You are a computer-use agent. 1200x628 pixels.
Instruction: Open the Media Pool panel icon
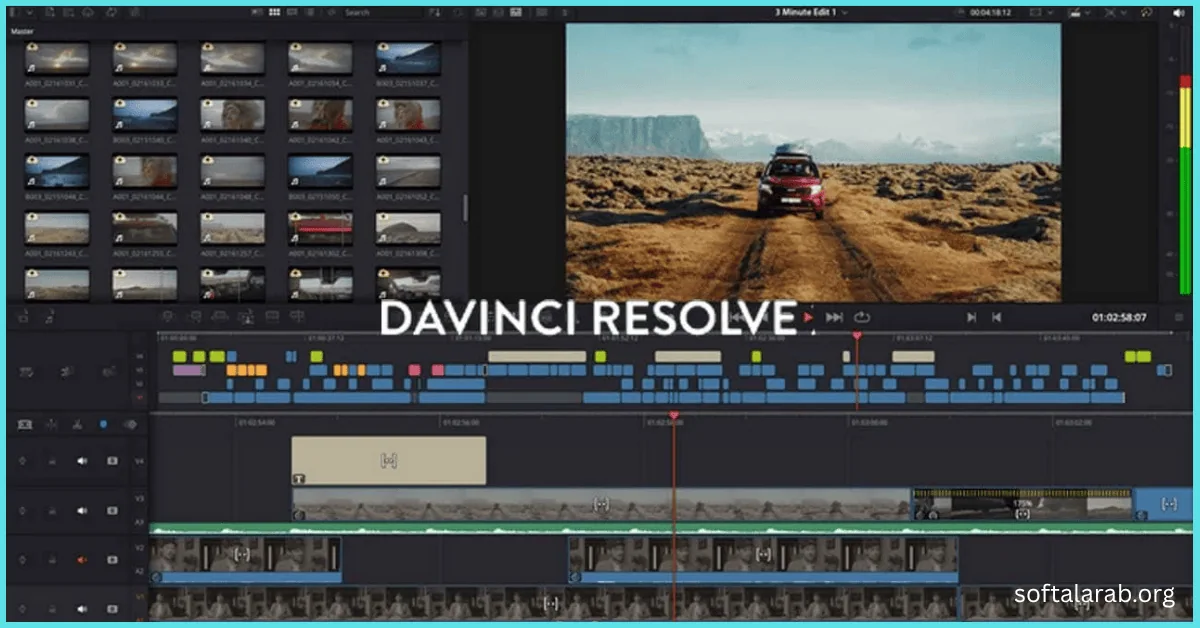point(14,13)
